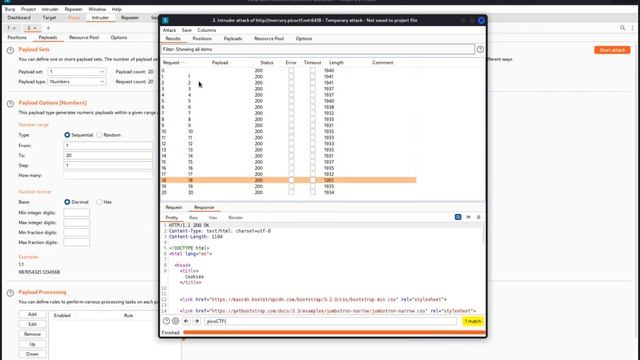Open the Save menu in attack window
This screenshot has height=360, width=640.
coord(187,30)
